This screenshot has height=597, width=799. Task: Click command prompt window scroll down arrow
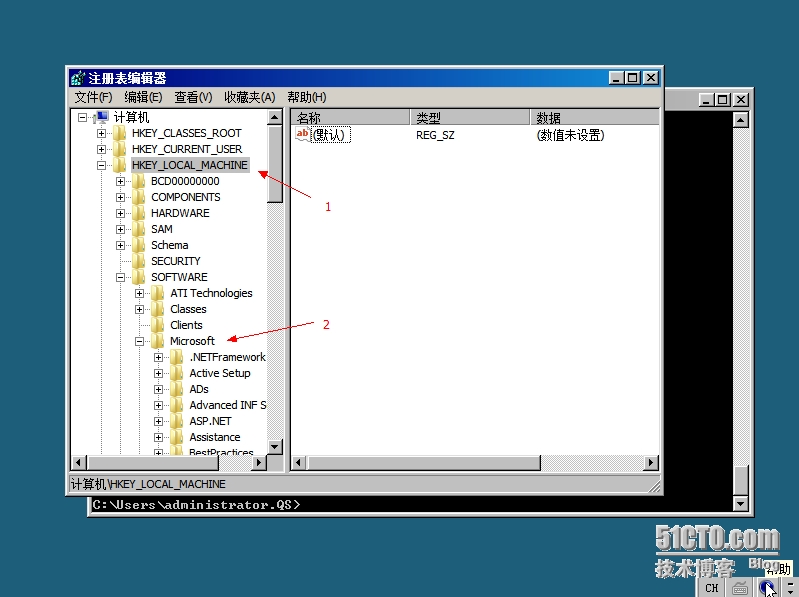tap(740, 504)
